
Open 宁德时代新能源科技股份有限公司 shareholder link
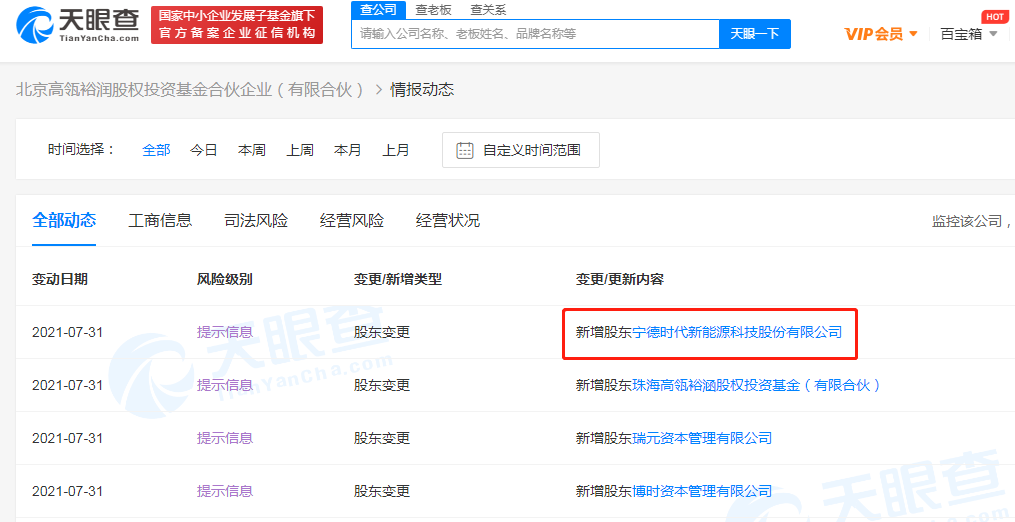tap(737, 332)
